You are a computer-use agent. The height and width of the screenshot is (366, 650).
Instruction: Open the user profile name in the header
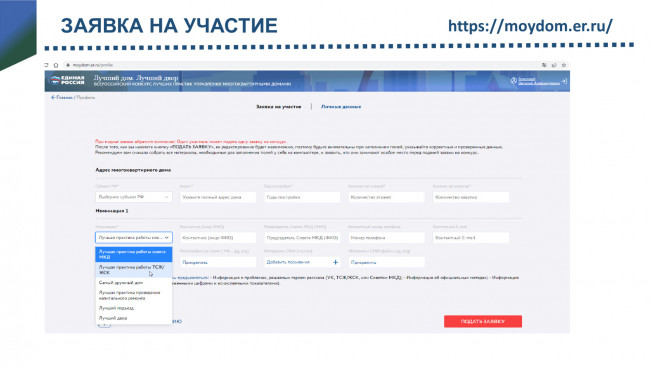(538, 81)
